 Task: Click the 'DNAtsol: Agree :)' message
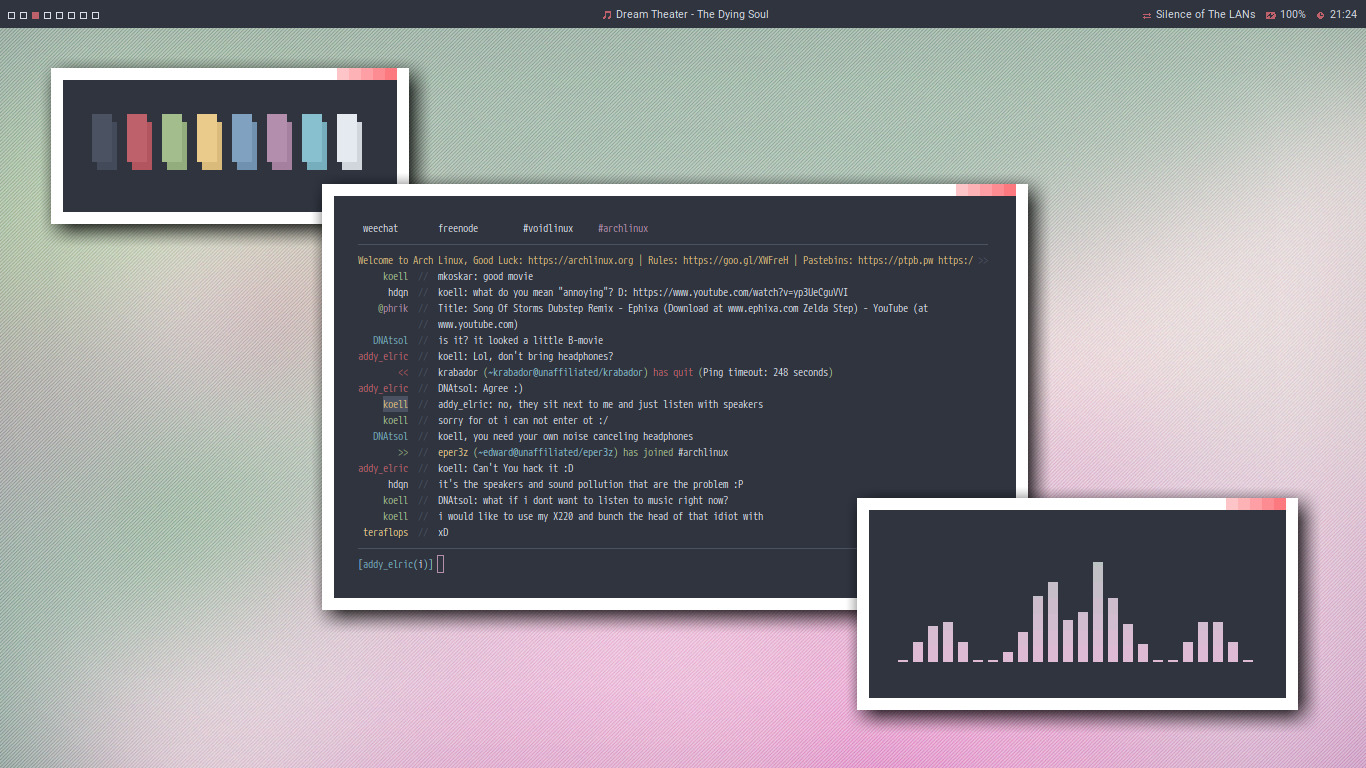[480, 388]
